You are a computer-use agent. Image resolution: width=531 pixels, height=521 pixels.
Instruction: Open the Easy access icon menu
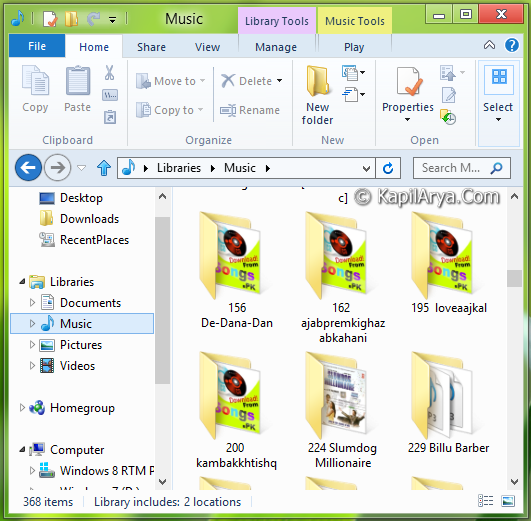click(353, 95)
